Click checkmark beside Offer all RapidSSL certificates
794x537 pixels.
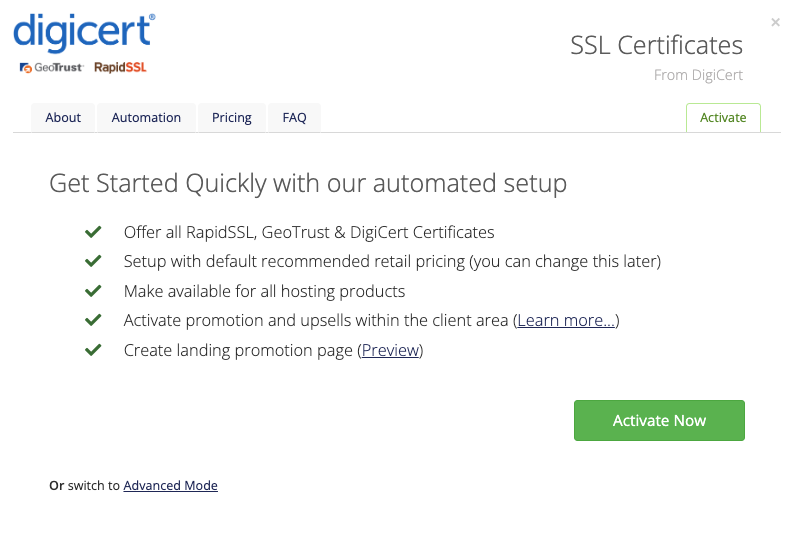point(93,232)
